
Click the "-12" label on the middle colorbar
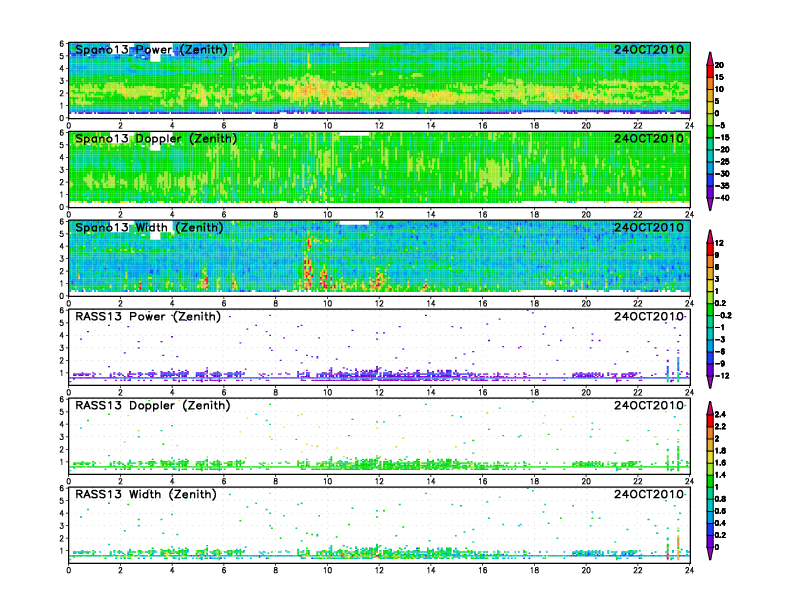coord(722,376)
